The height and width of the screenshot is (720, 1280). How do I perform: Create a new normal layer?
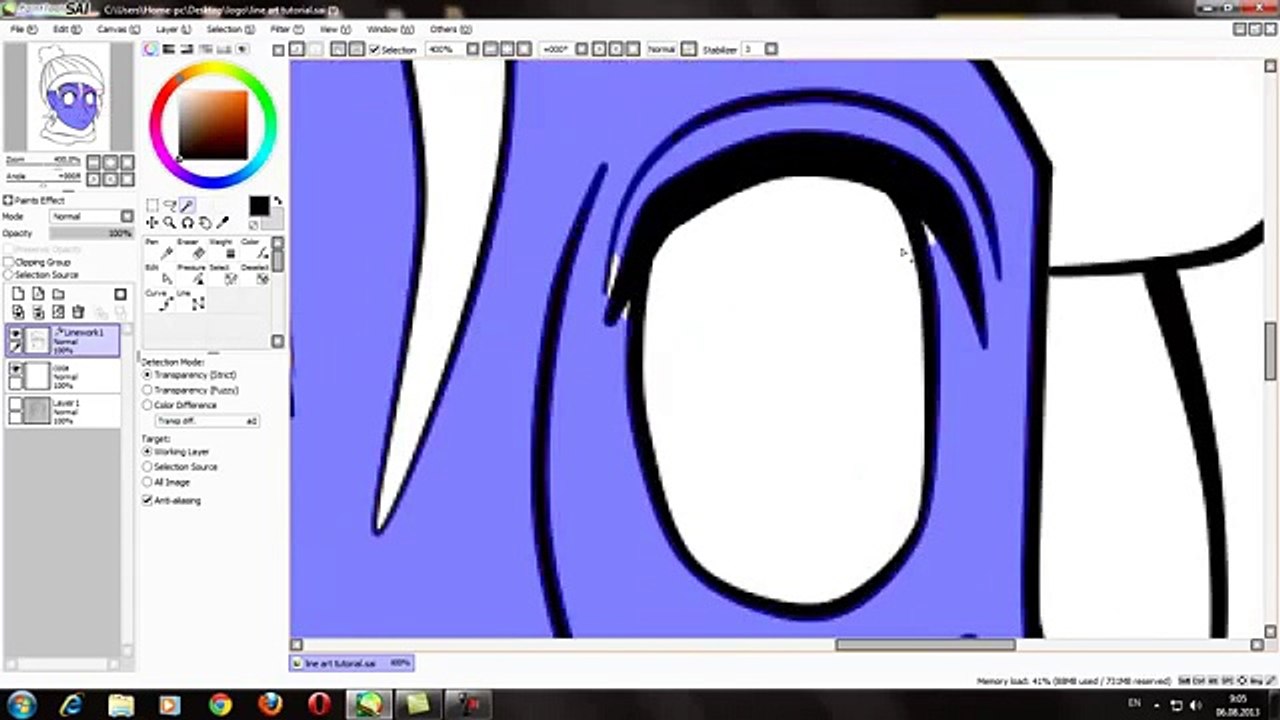[x=18, y=294]
